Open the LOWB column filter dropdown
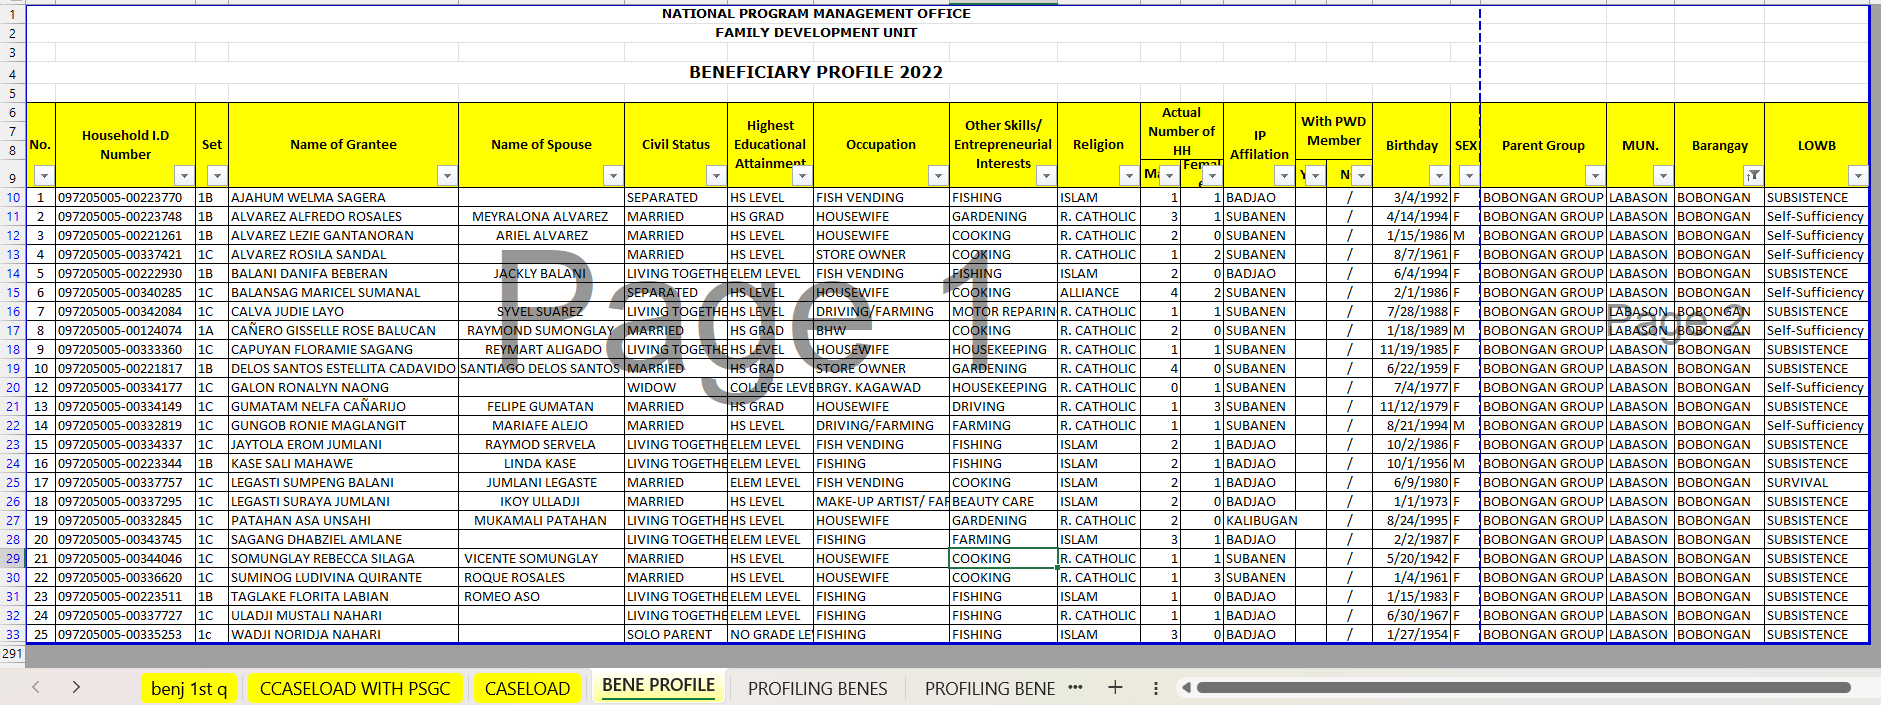 [1857, 176]
